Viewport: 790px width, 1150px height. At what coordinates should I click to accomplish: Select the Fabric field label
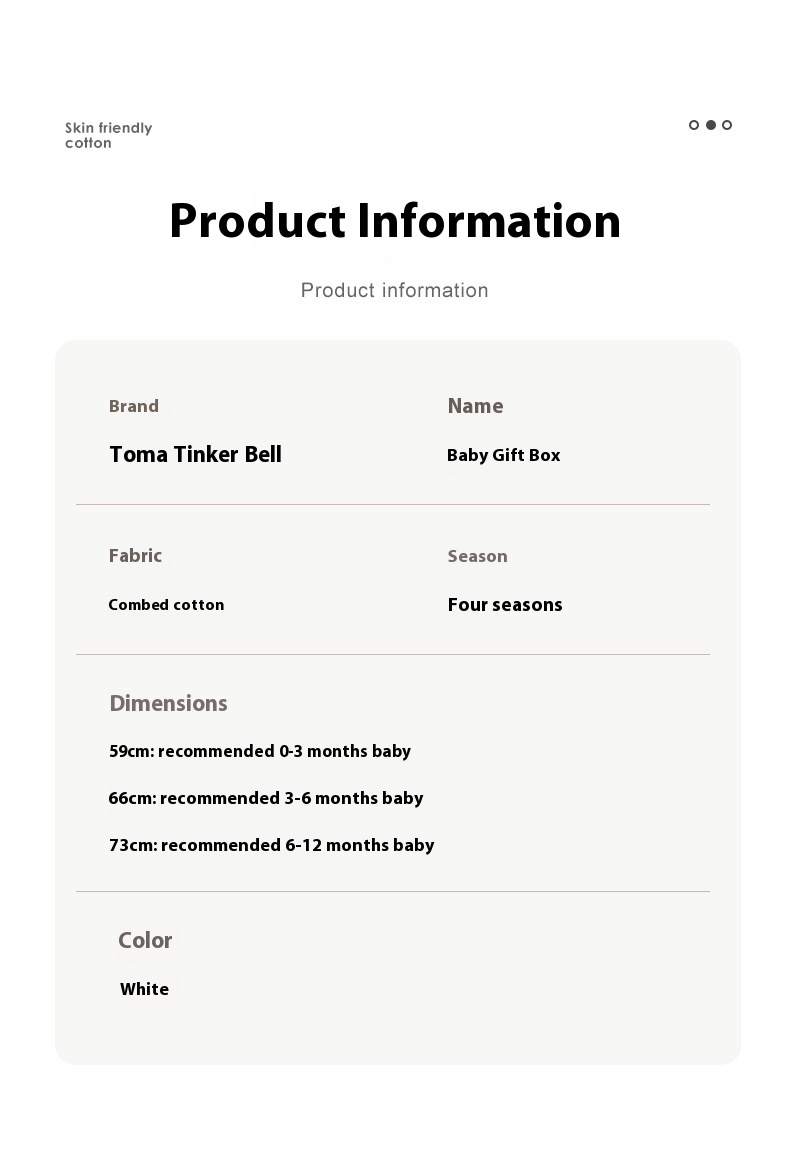pos(135,556)
